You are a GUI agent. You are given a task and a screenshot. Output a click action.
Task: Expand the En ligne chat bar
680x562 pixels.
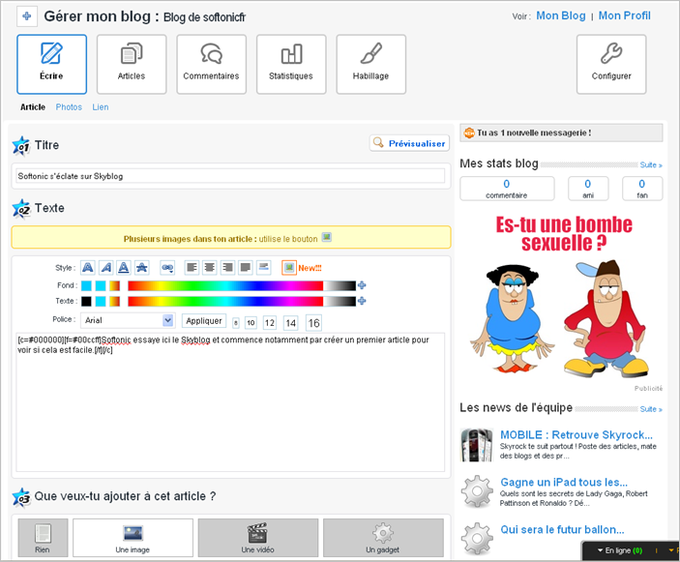click(x=619, y=551)
